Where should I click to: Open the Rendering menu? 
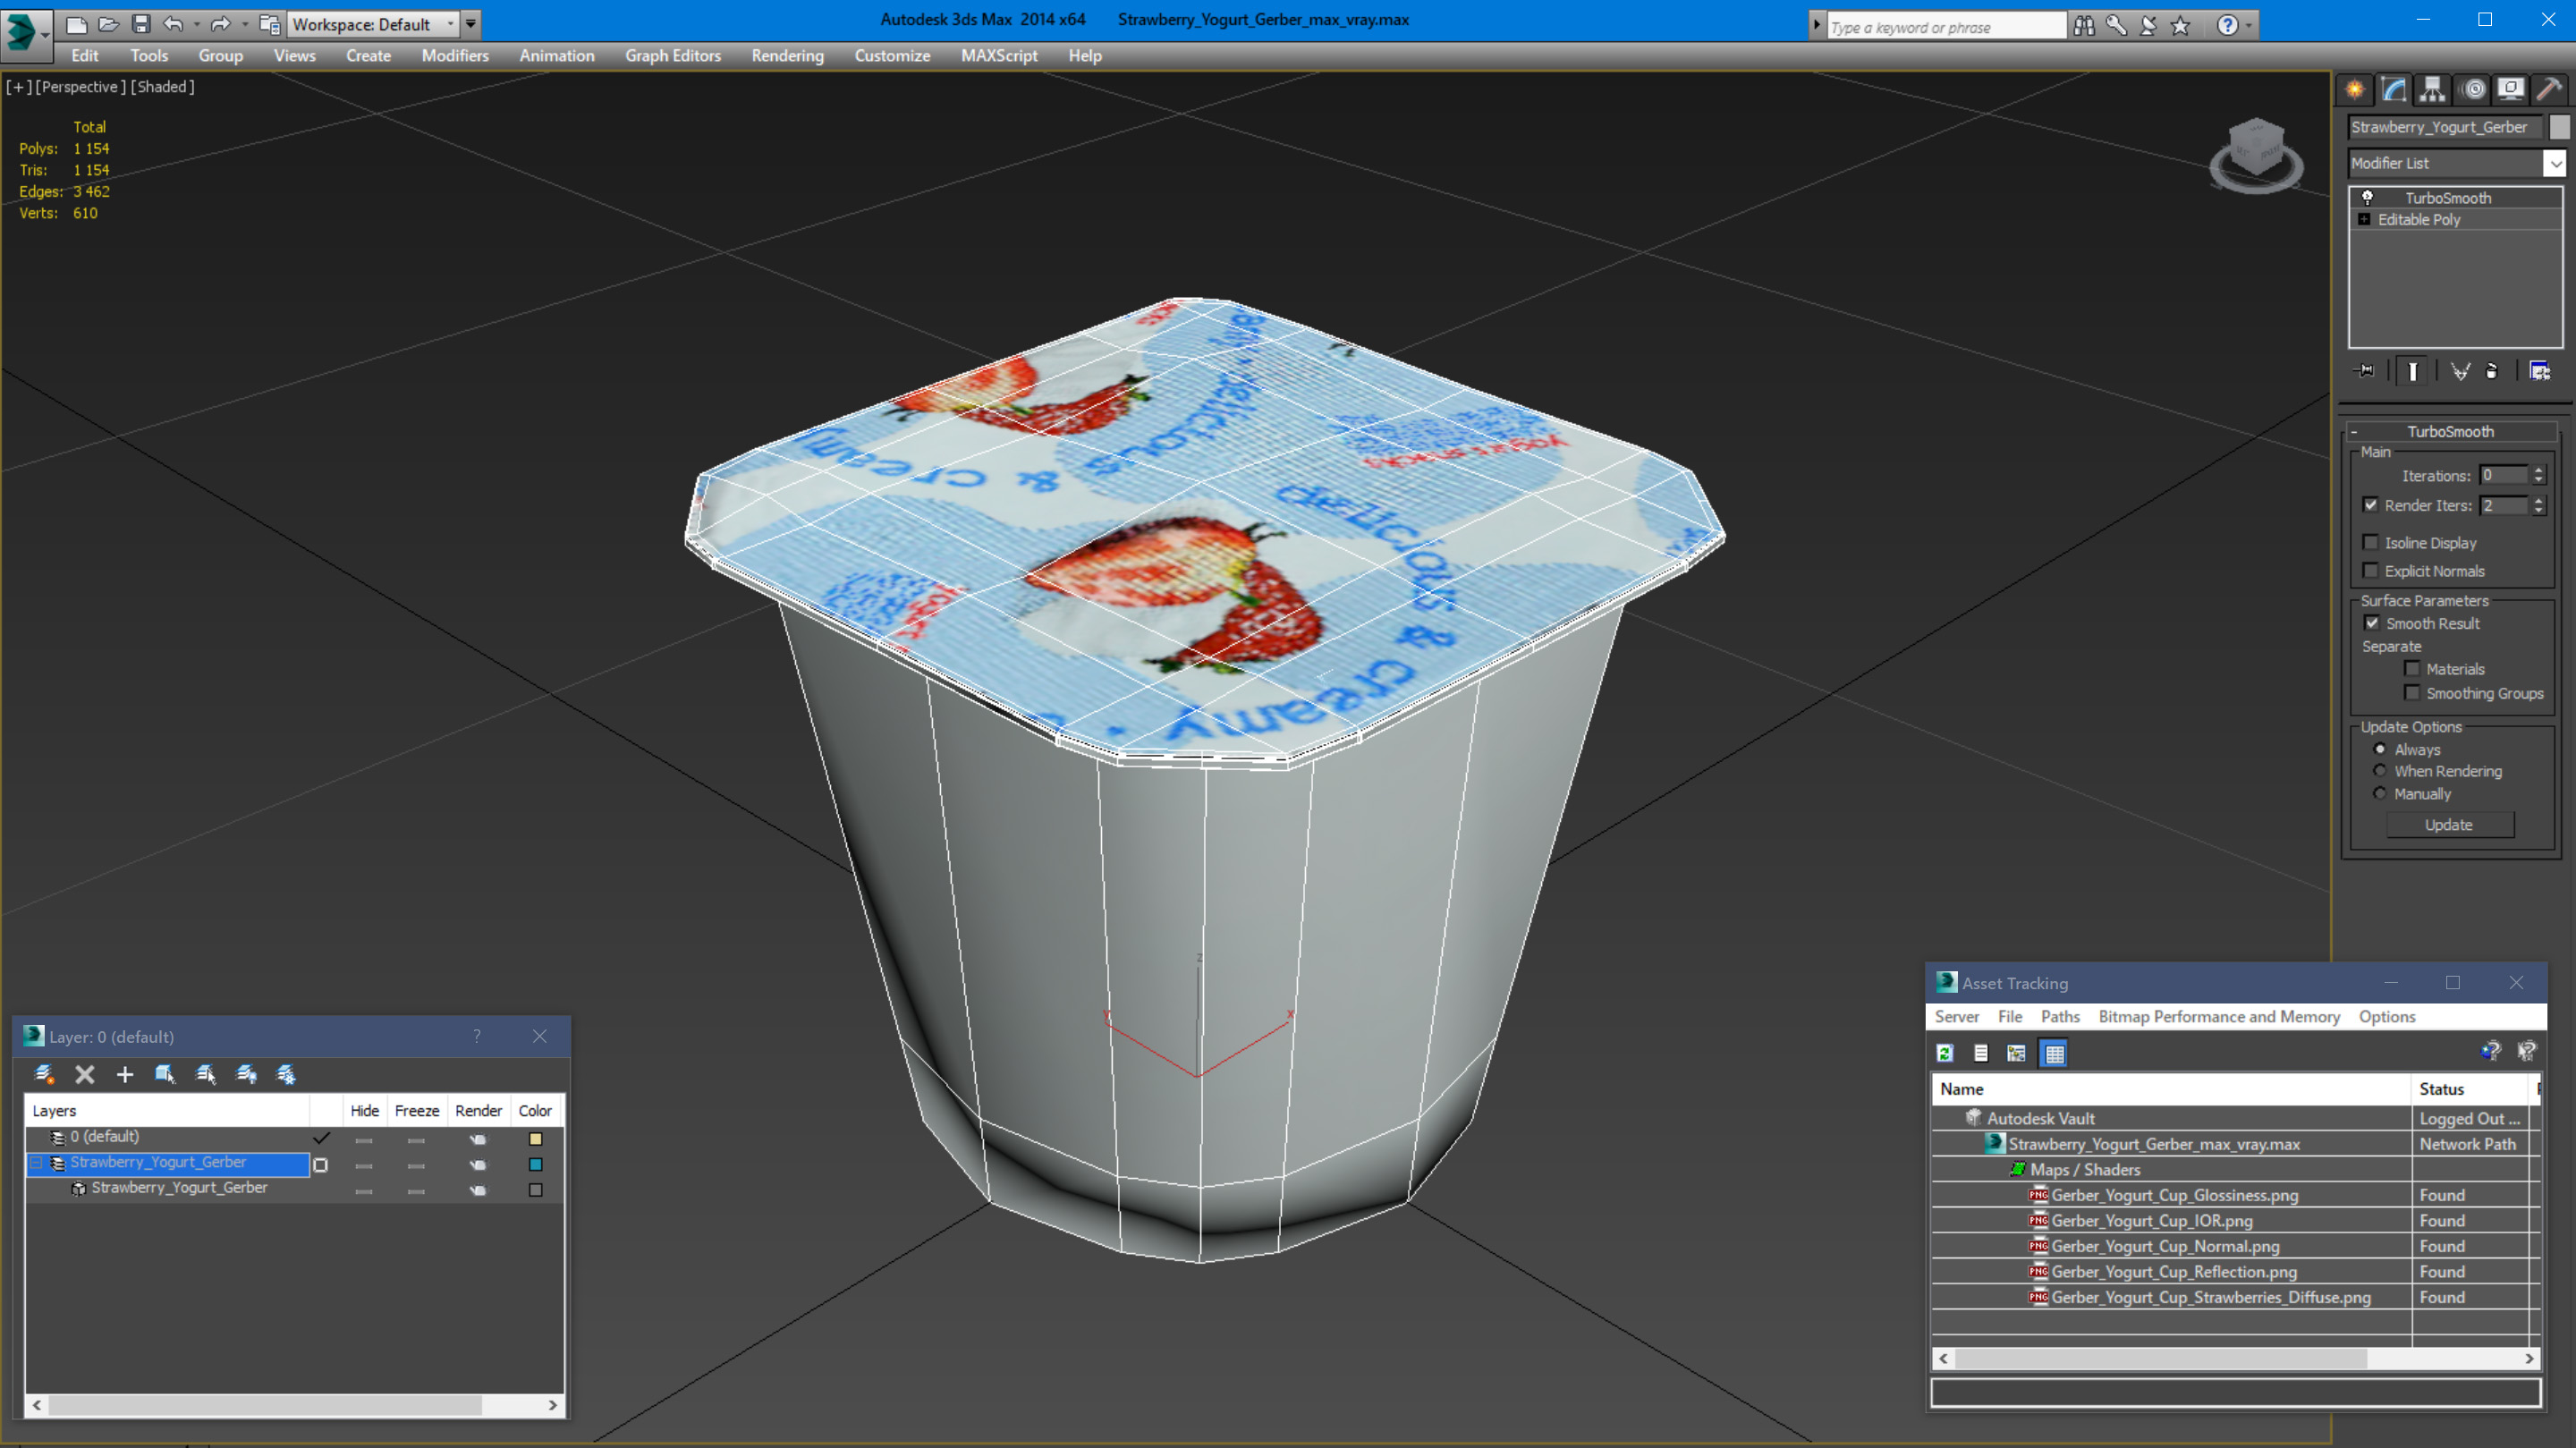[787, 55]
